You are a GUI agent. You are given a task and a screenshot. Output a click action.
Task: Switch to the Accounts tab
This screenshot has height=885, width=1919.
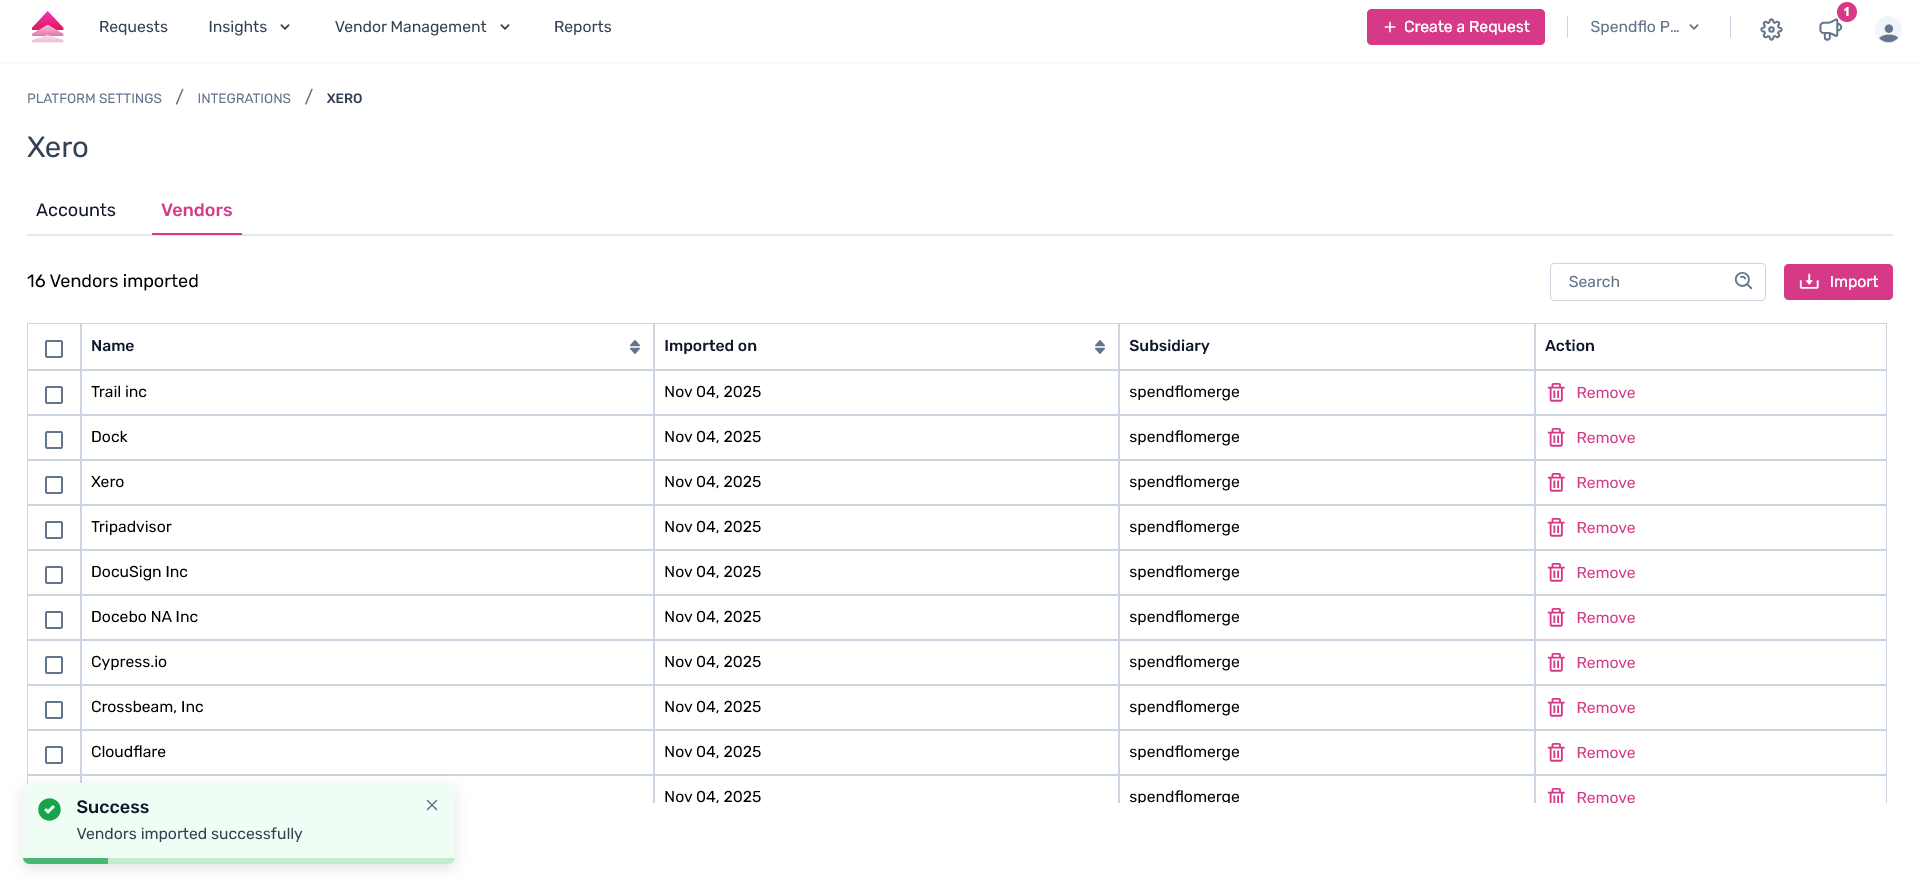tap(76, 210)
